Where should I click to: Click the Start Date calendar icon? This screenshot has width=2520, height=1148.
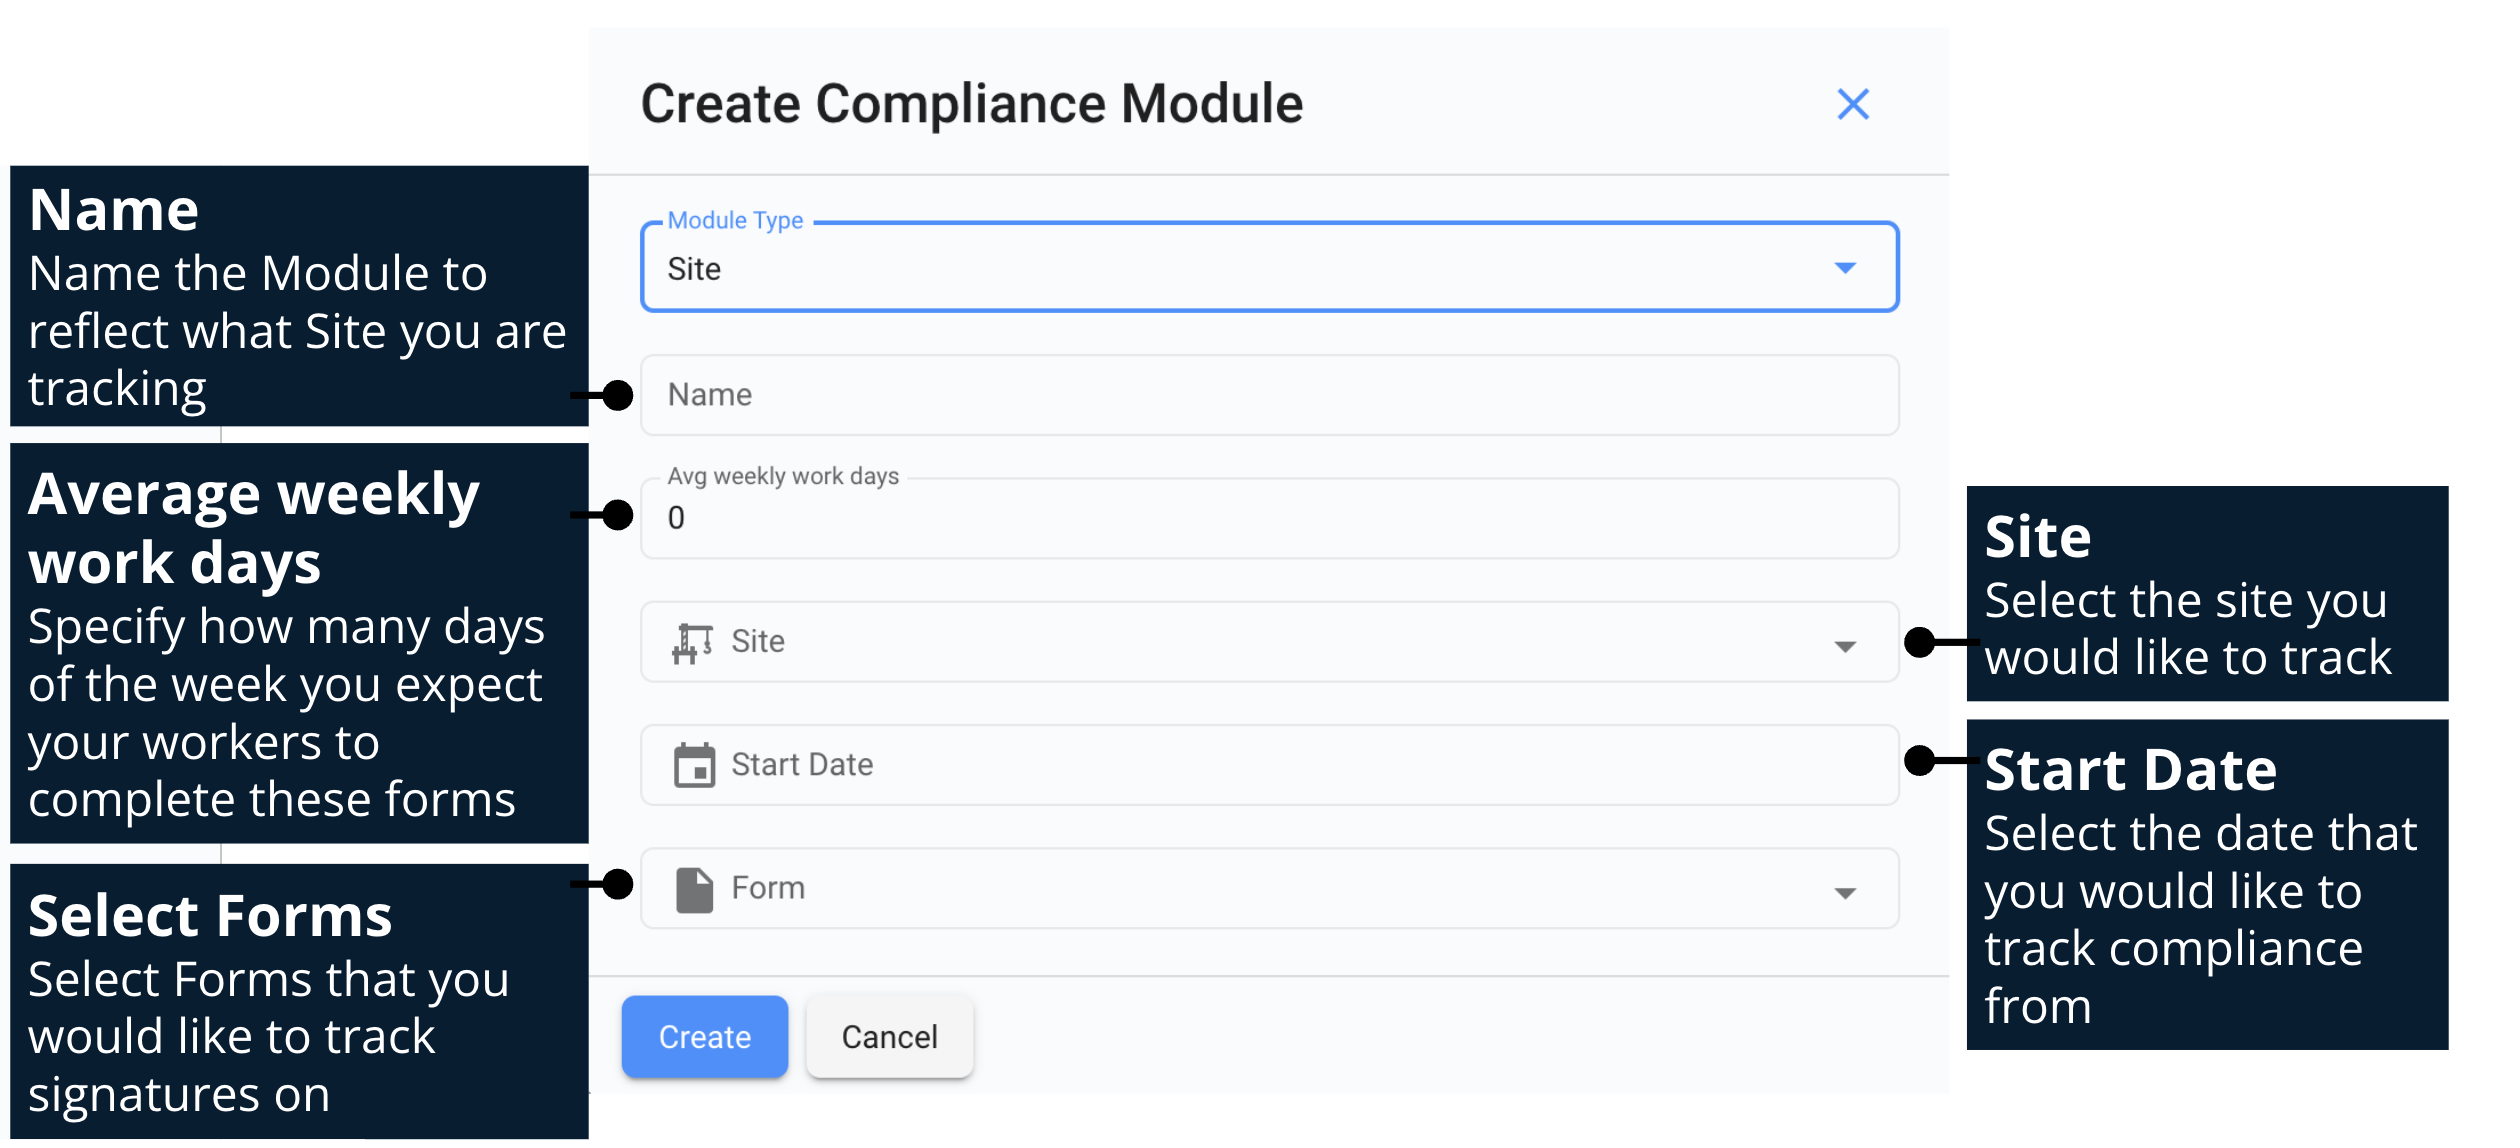point(694,766)
